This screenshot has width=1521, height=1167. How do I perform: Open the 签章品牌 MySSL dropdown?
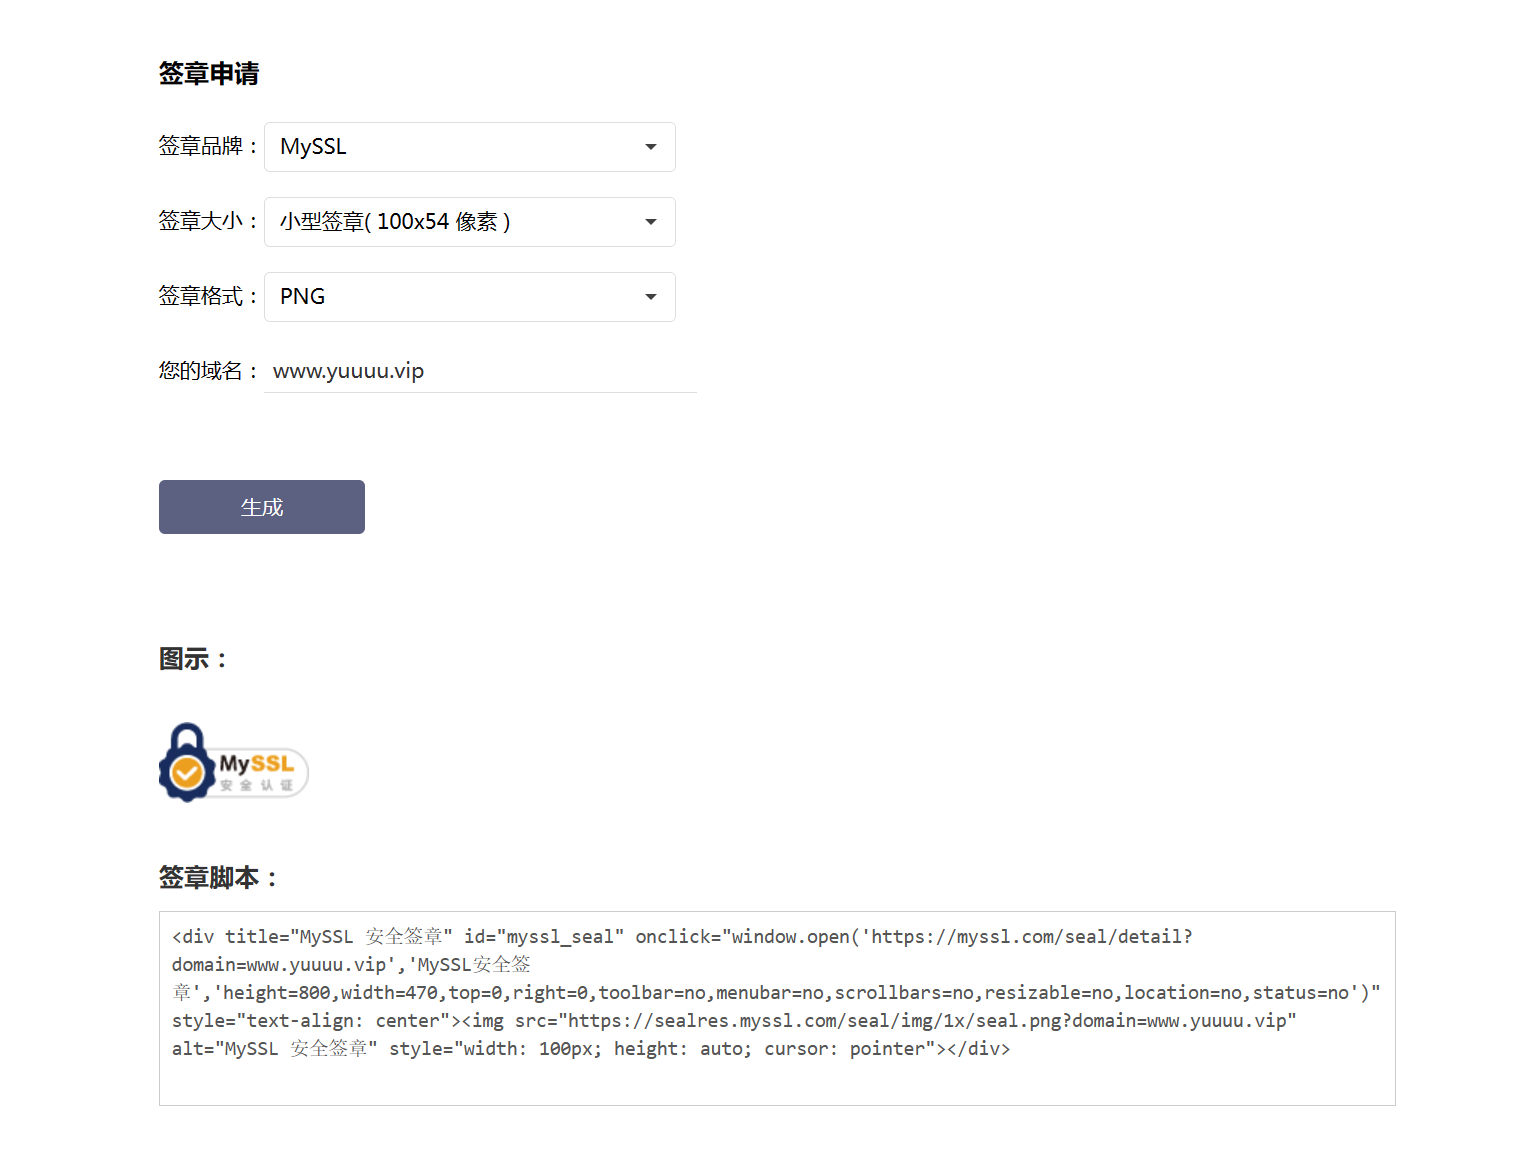[x=470, y=147]
